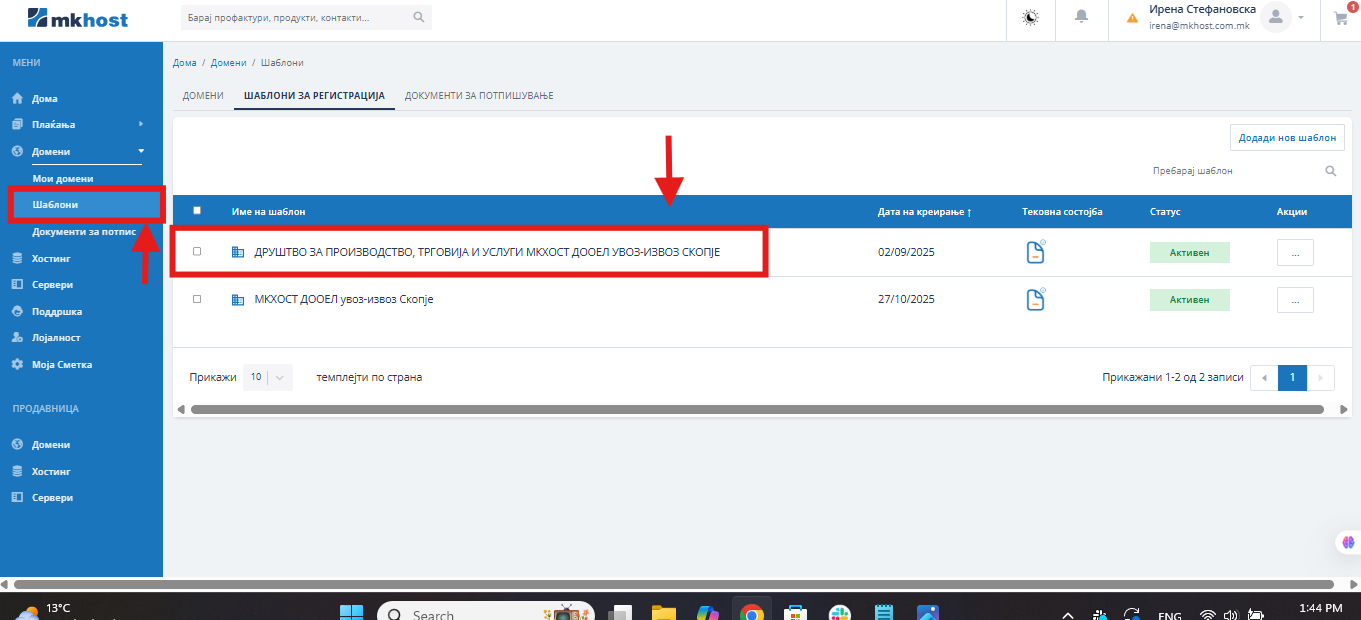Open the notifications bell icon
The width and height of the screenshot is (1361, 620).
click(x=1081, y=18)
